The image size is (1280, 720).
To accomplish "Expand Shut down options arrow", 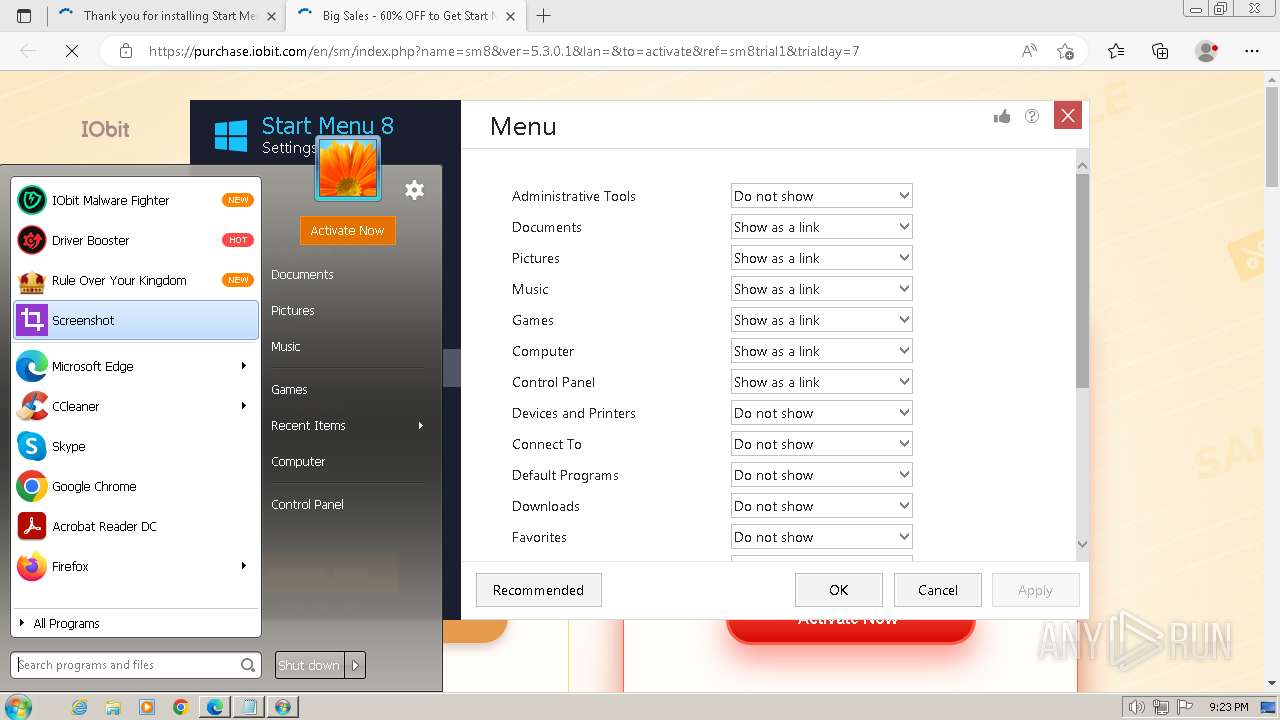I will point(356,665).
